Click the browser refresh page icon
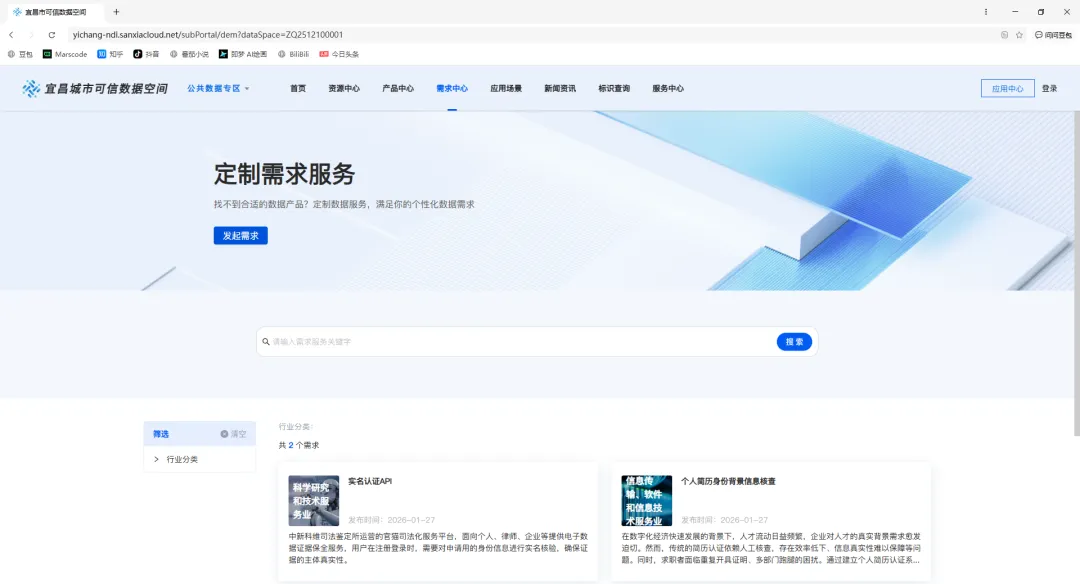1080x584 pixels. pyautogui.click(x=50, y=33)
